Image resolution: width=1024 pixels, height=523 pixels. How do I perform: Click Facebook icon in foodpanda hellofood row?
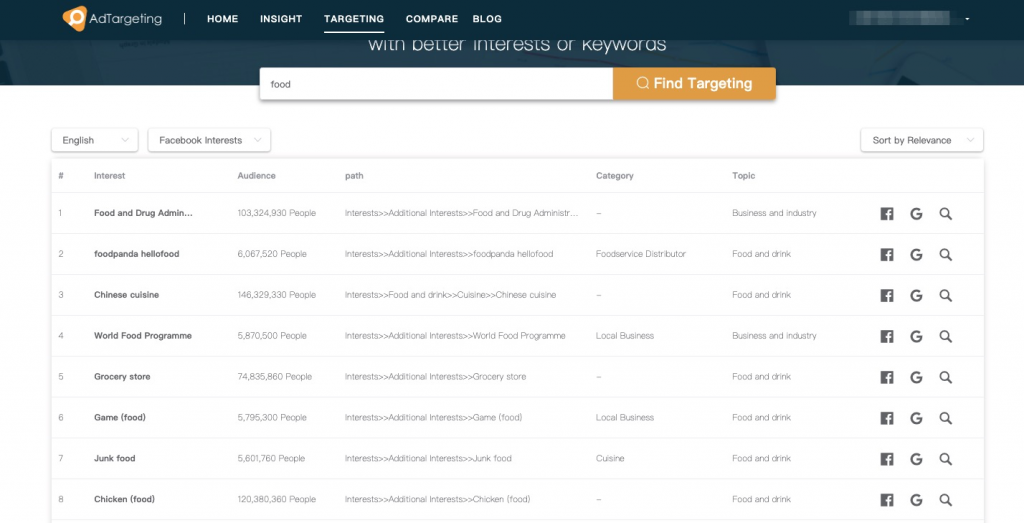[887, 255]
